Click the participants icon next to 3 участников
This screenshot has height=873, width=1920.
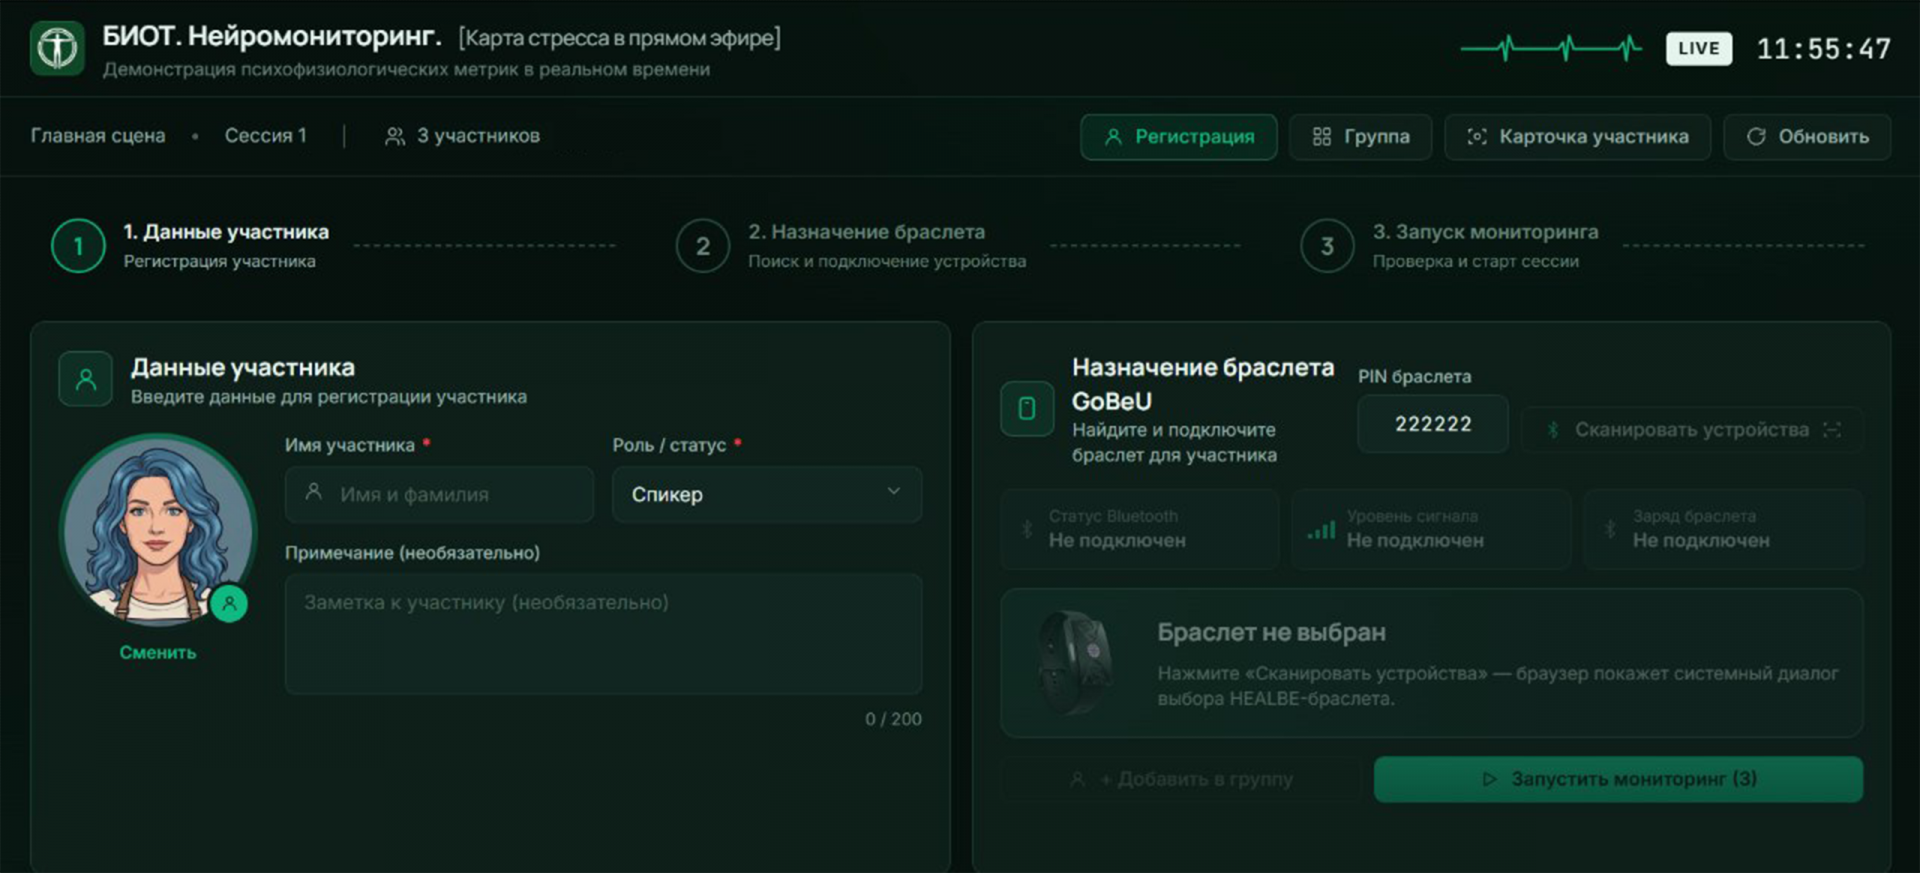tap(395, 136)
